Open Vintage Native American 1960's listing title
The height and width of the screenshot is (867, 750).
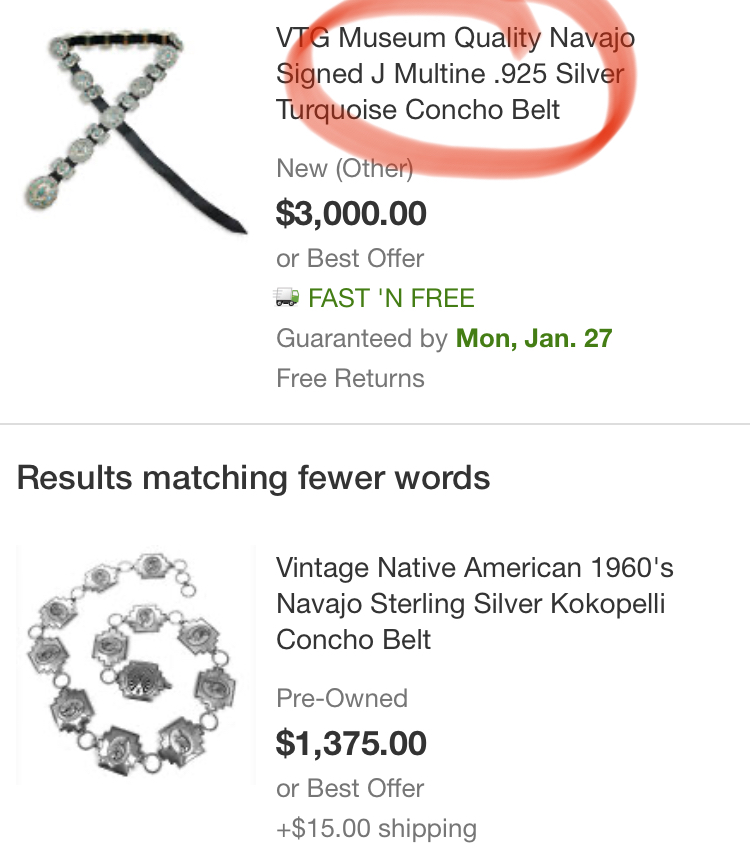(474, 604)
